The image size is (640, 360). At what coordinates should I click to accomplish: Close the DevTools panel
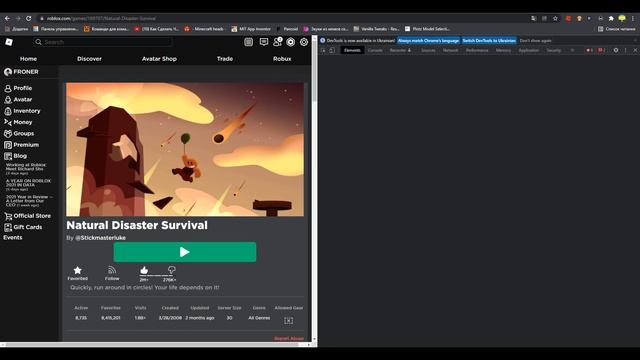(635, 50)
